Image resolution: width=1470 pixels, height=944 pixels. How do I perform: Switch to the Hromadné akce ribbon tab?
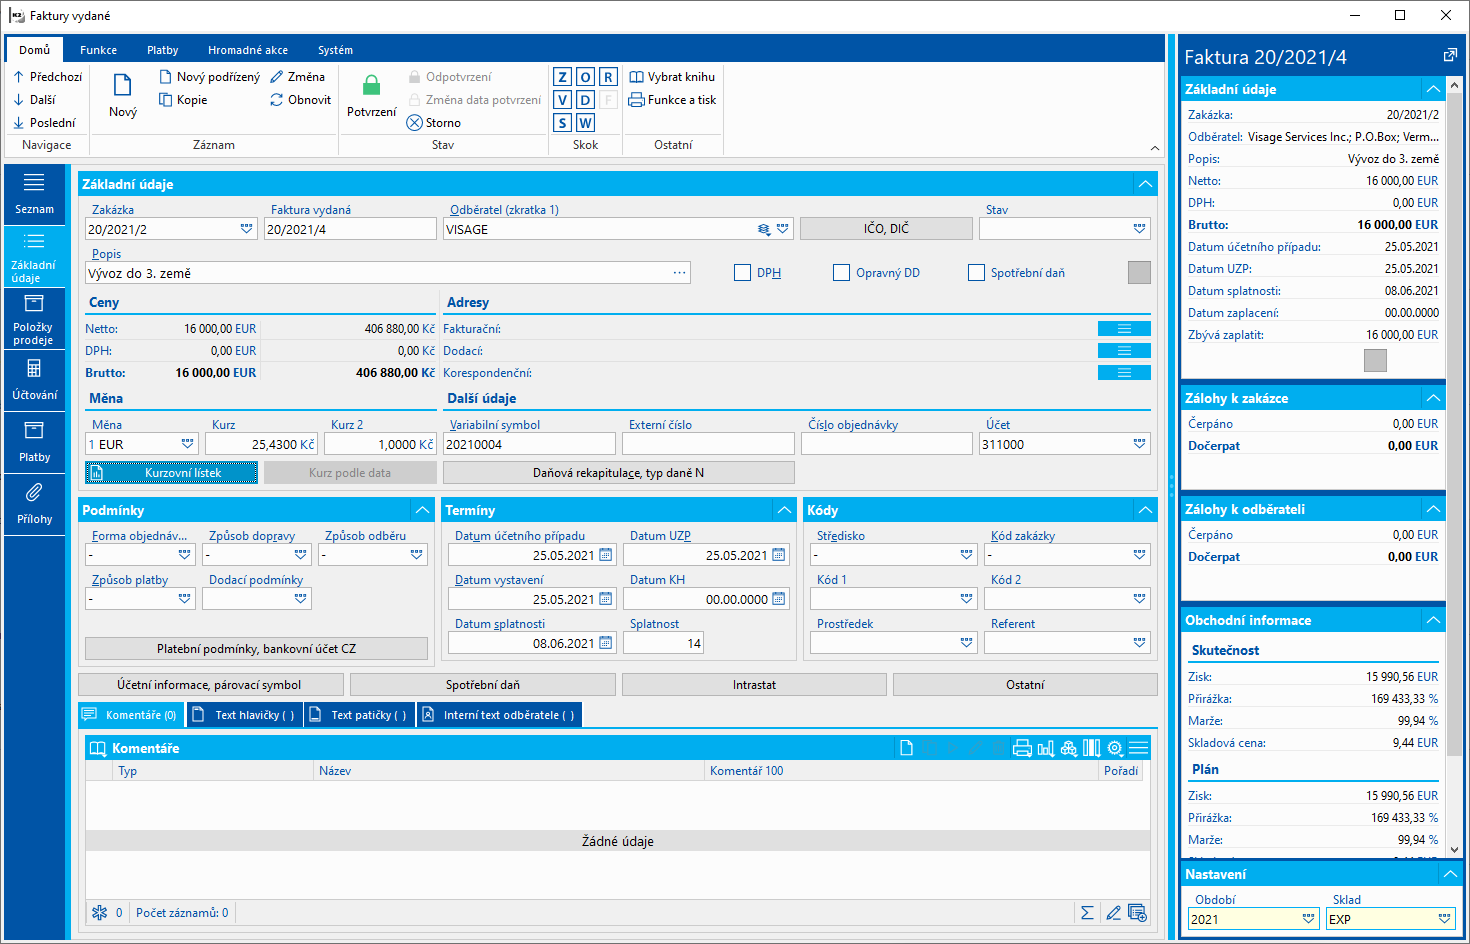[247, 50]
